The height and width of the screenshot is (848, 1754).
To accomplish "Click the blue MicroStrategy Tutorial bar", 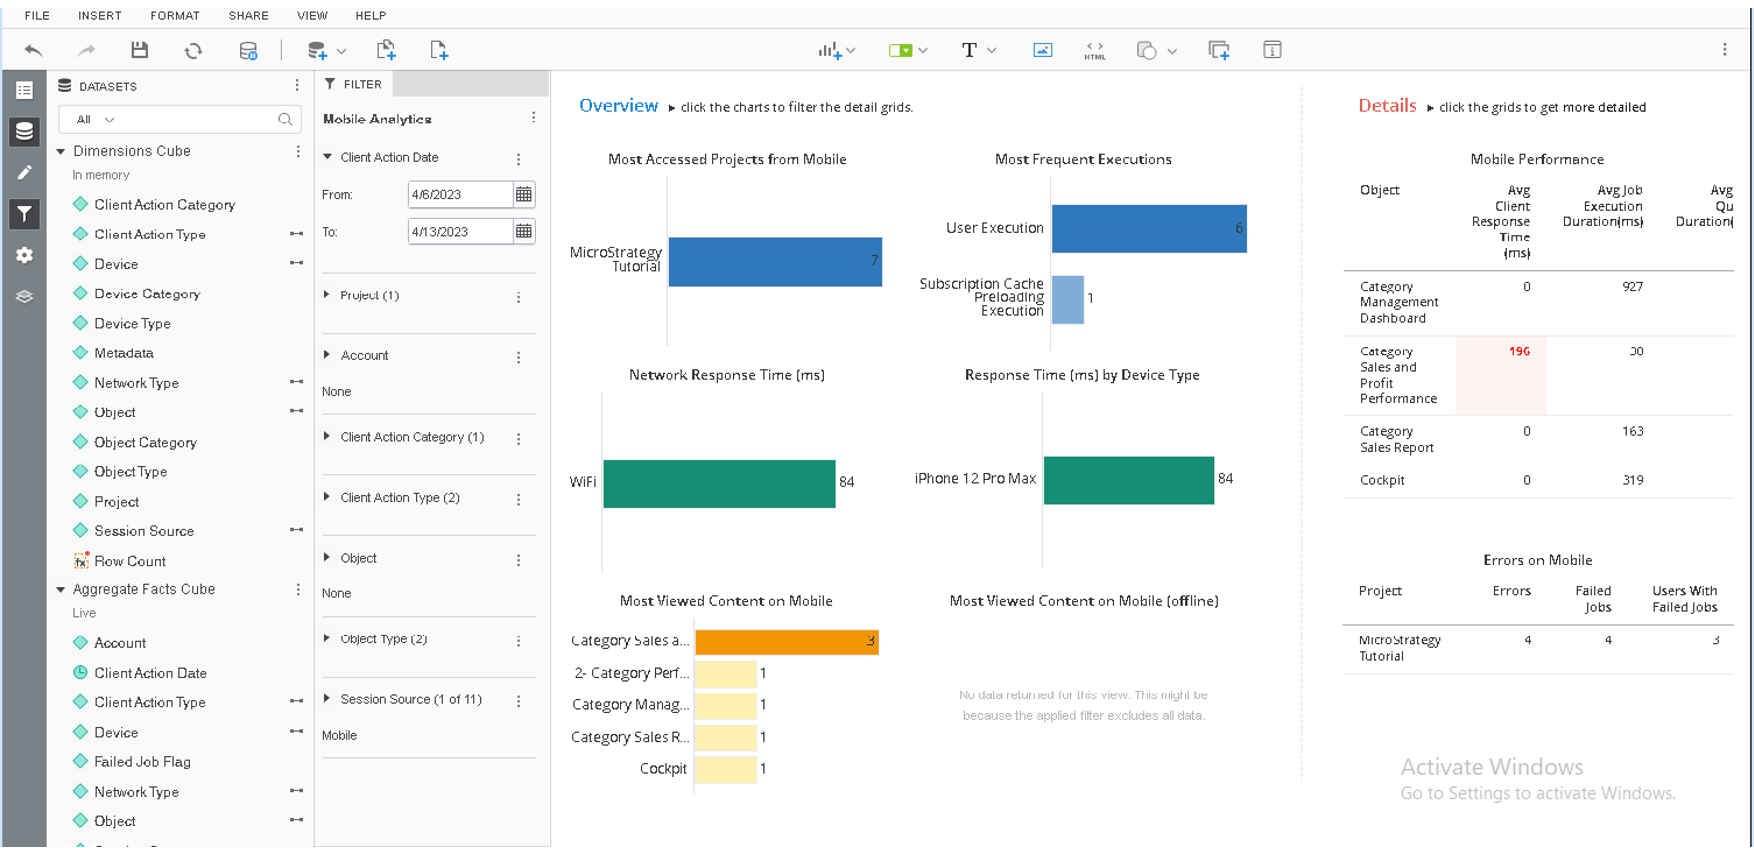I will 775,262.
